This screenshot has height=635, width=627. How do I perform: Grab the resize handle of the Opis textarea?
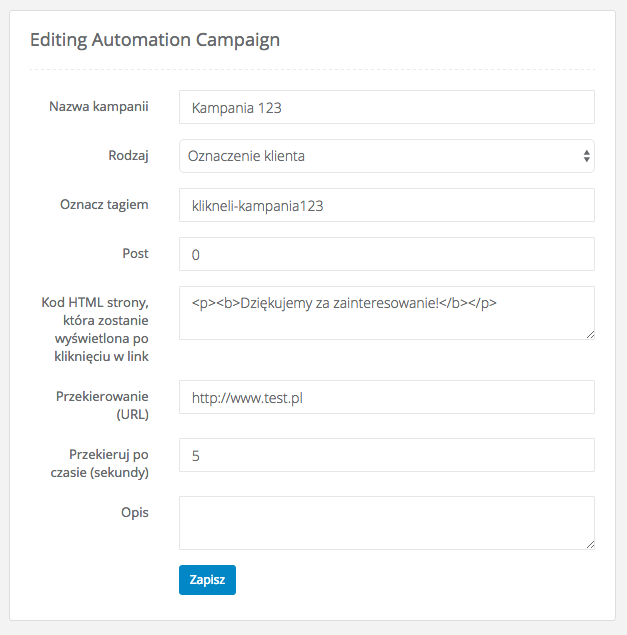pos(590,545)
